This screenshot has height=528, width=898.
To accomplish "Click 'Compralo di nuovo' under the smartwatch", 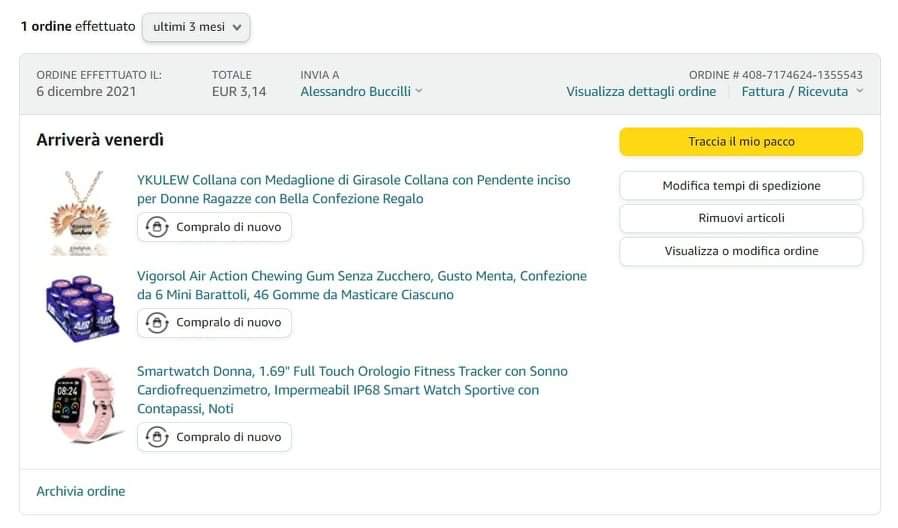I will pyautogui.click(x=228, y=437).
